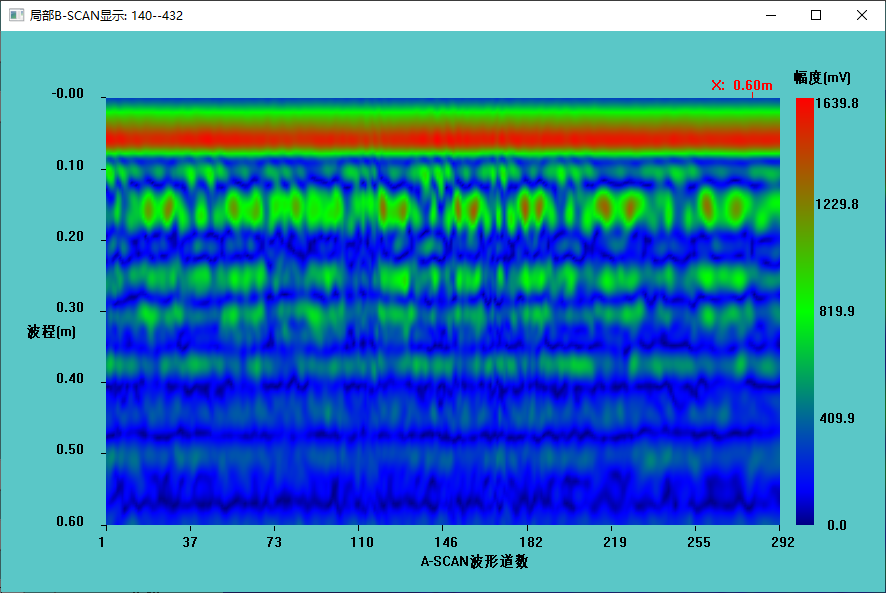Click the 0.30 tick on the depth axis
Viewport: 886px width, 593px height.
(x=69, y=308)
